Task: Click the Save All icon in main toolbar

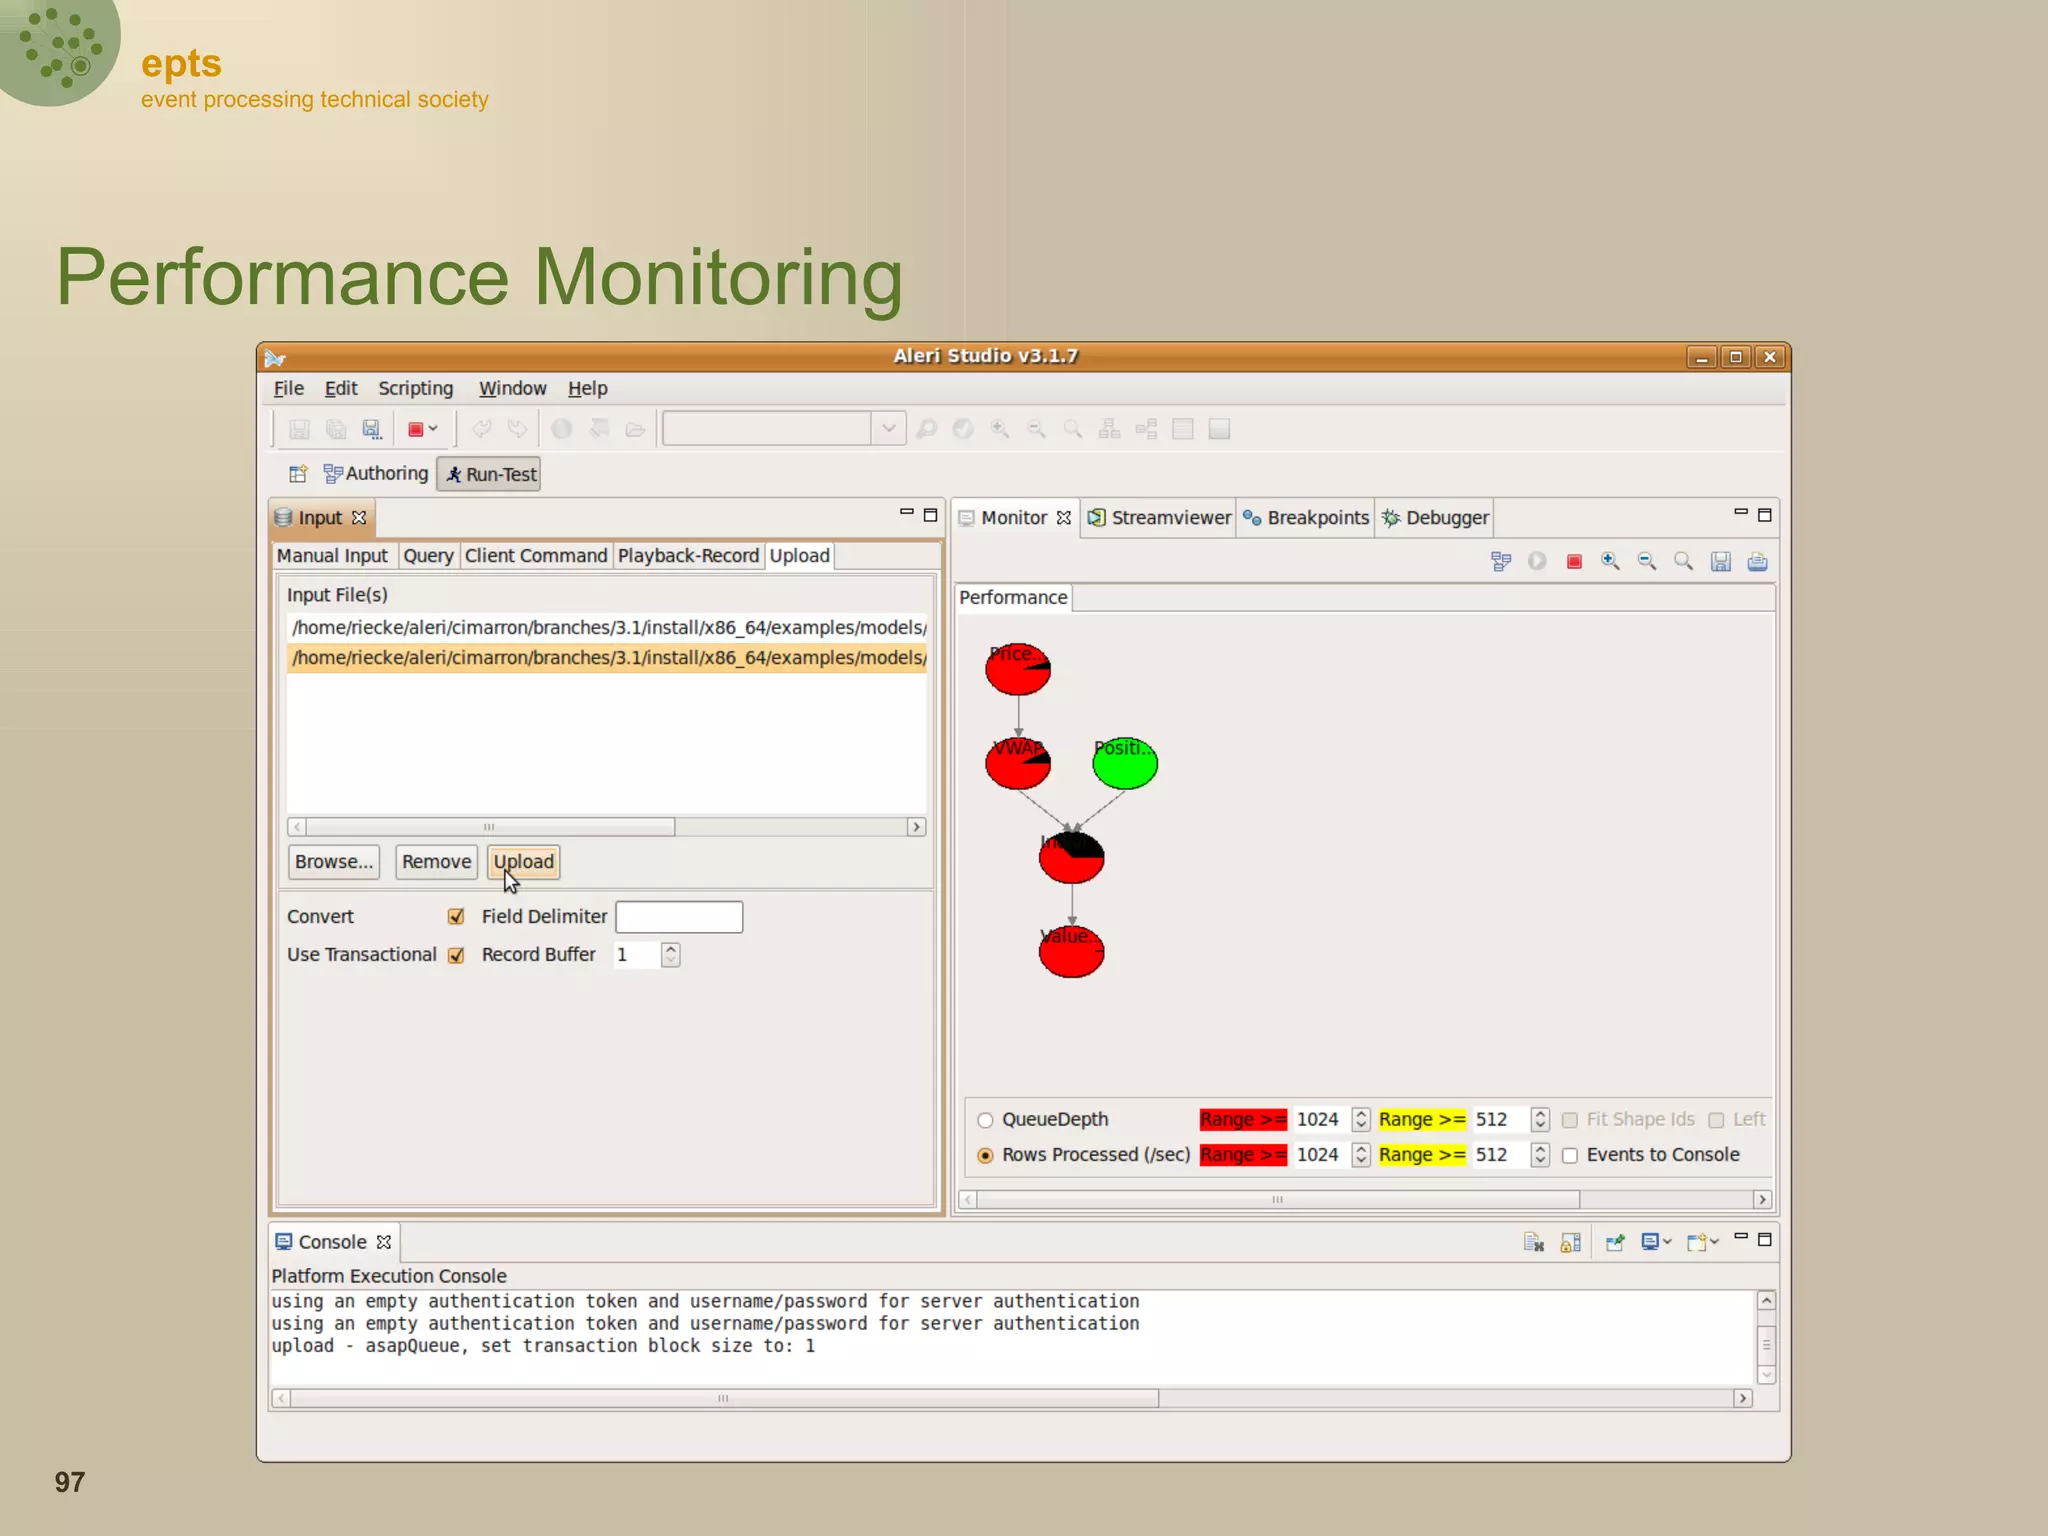Action: (336, 430)
